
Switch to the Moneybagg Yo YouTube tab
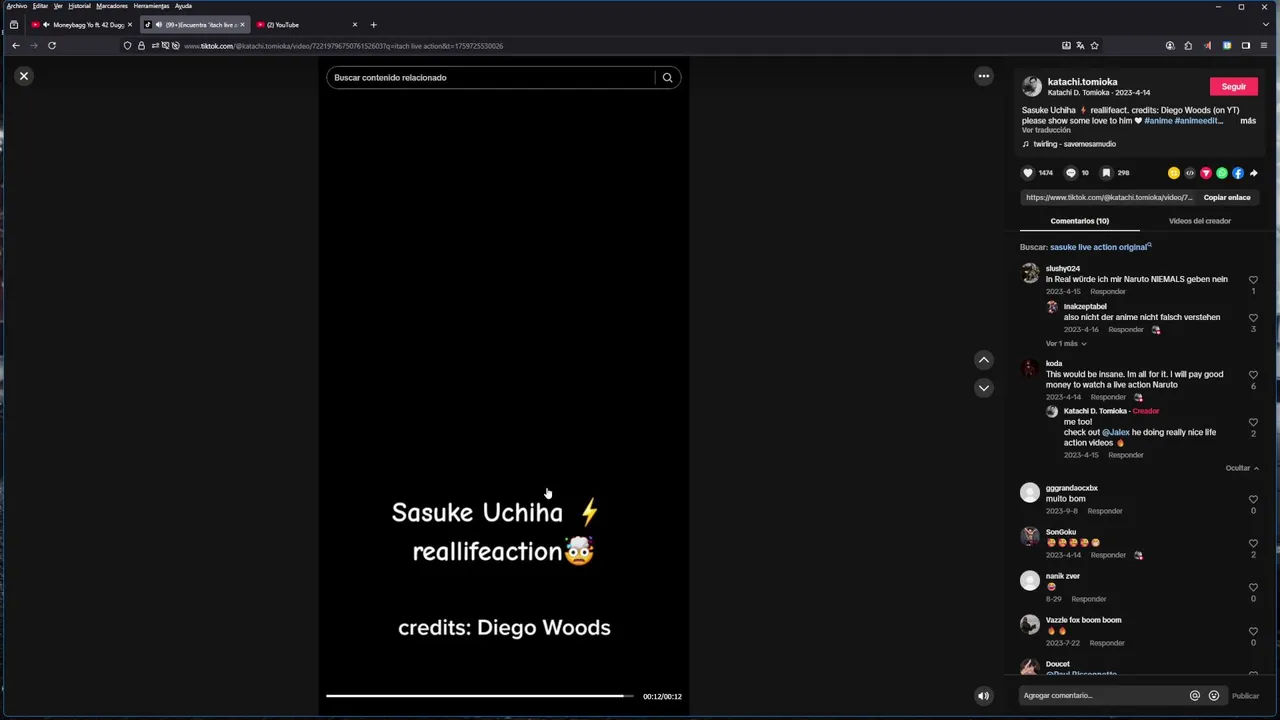[82, 25]
